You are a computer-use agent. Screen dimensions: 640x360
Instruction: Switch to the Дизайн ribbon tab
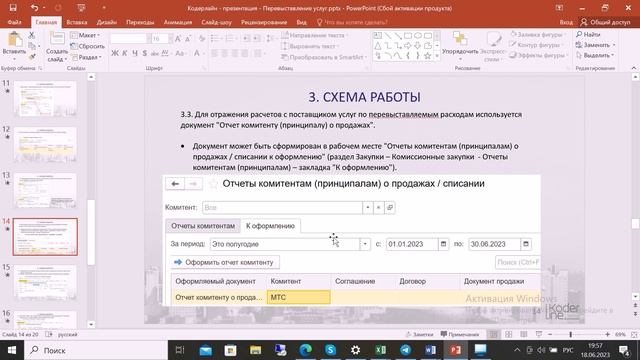pos(107,22)
